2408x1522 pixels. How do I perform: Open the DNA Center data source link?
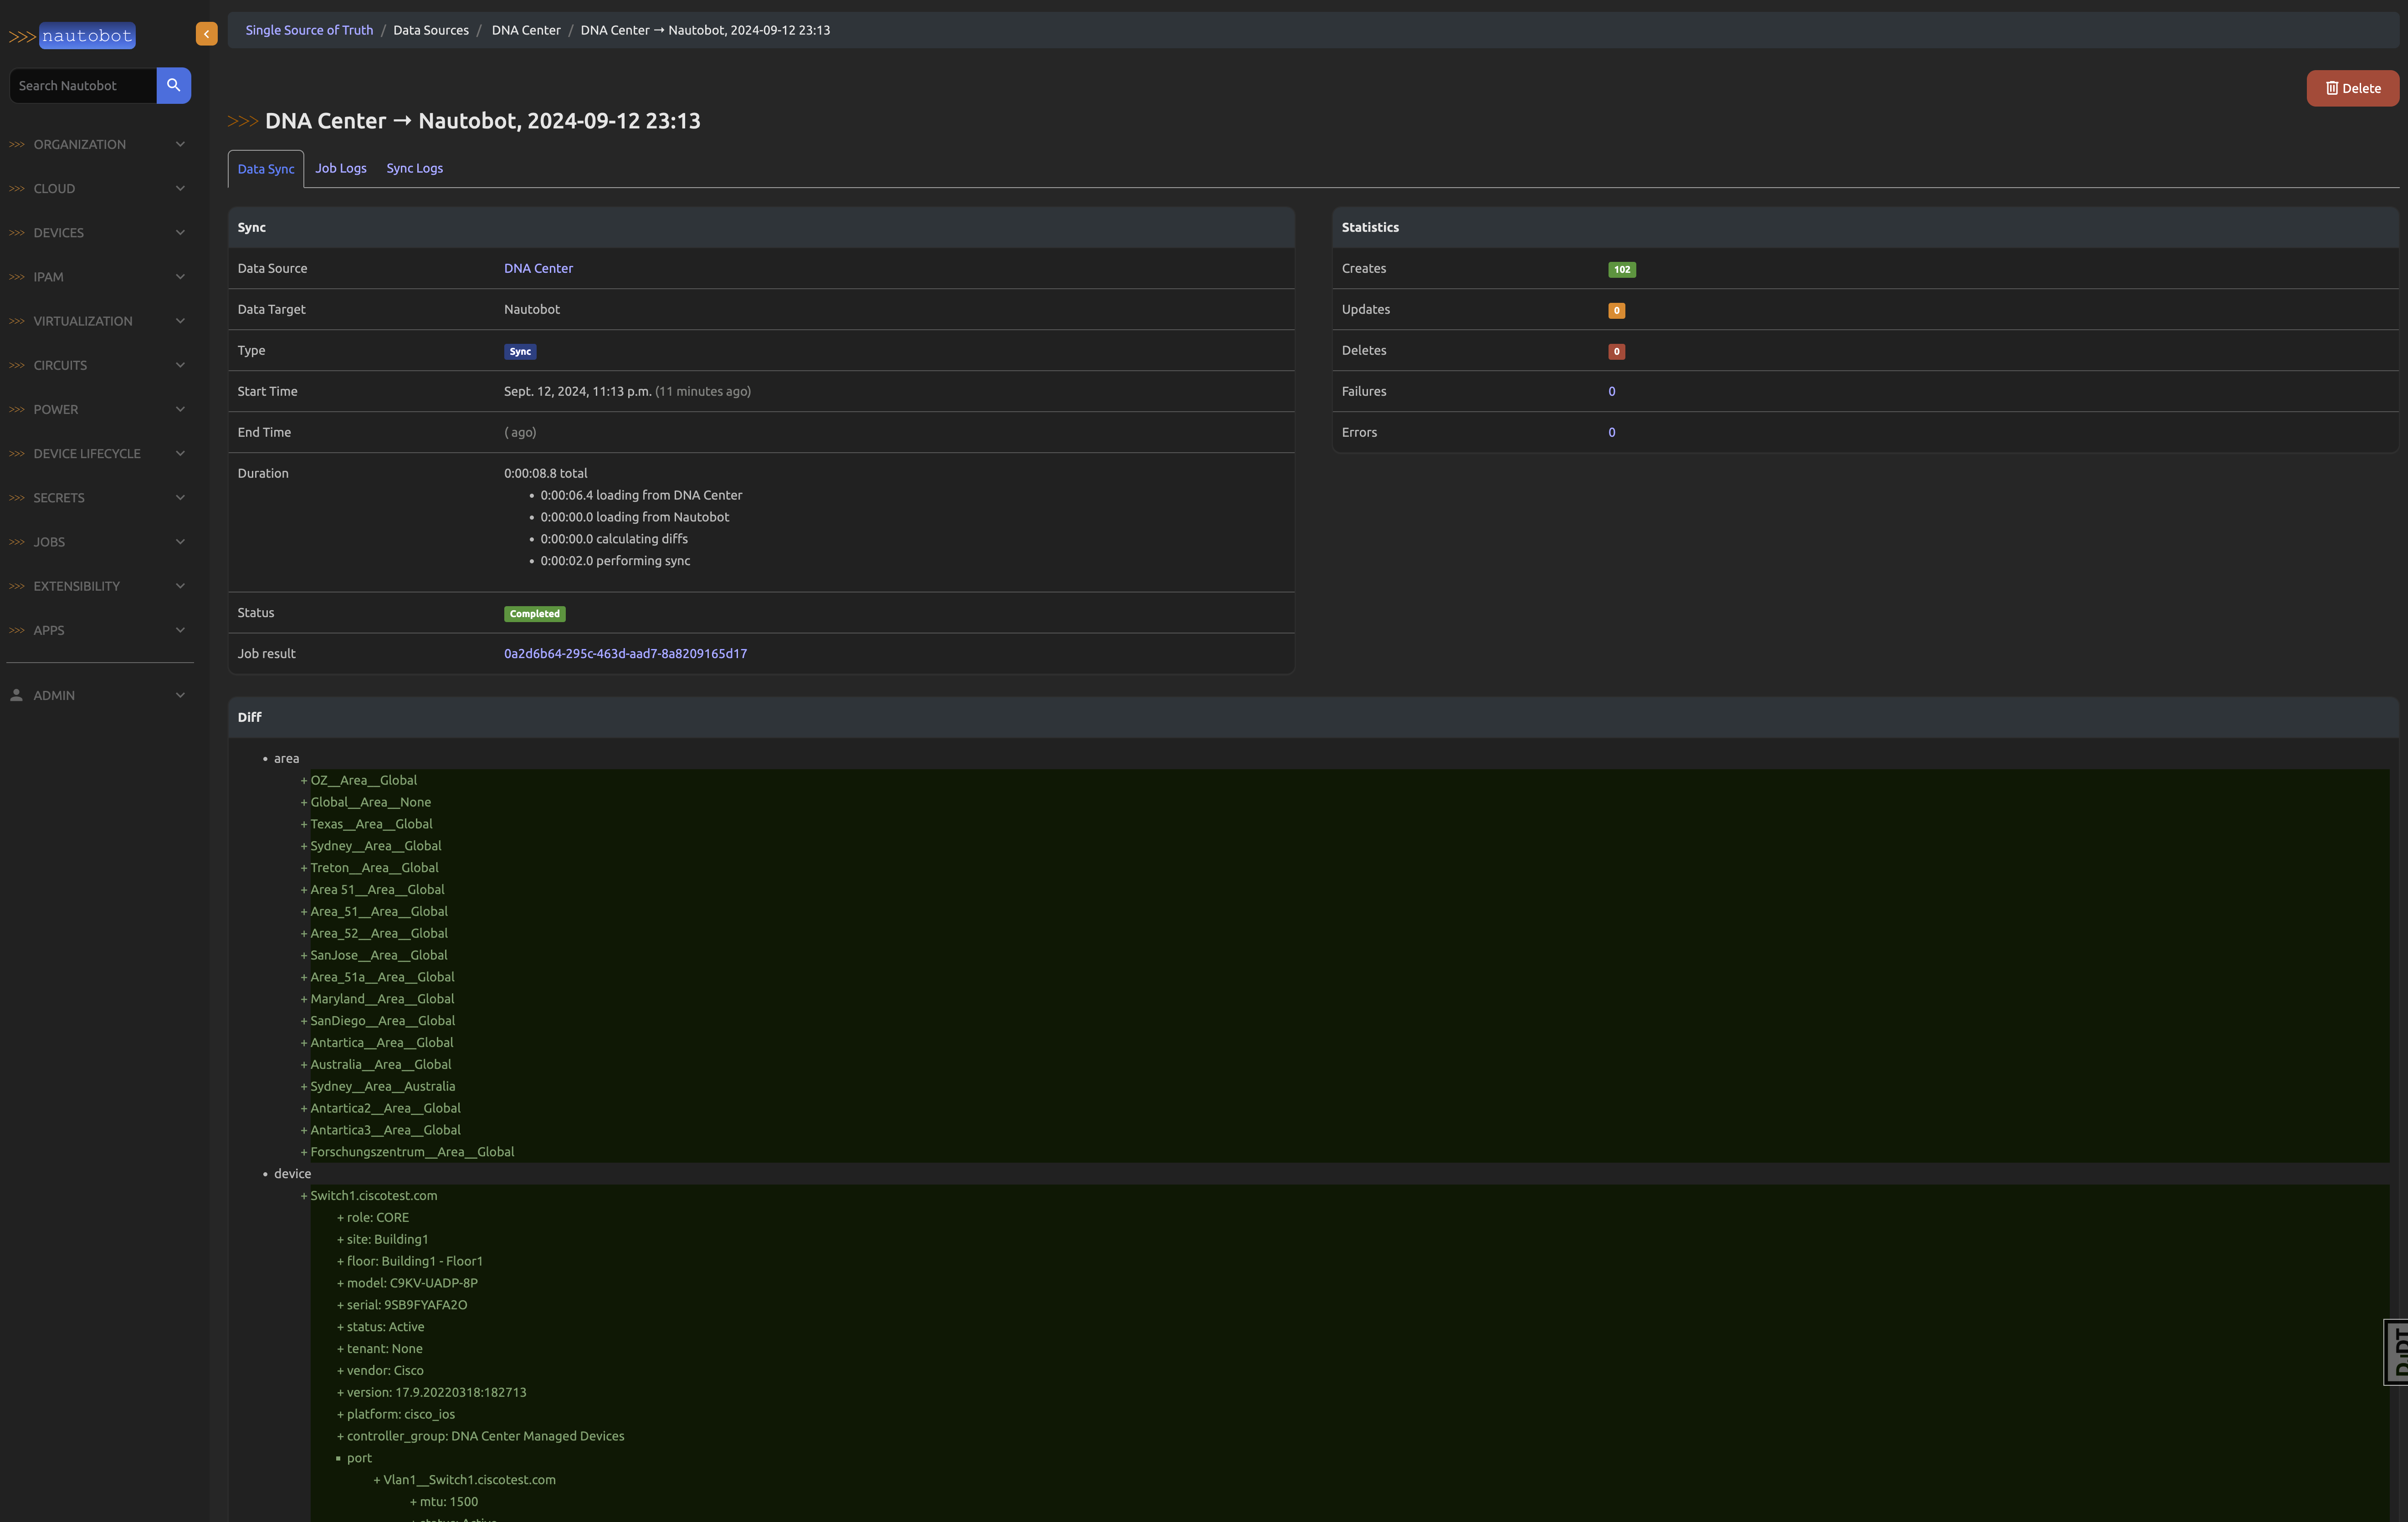click(x=538, y=268)
